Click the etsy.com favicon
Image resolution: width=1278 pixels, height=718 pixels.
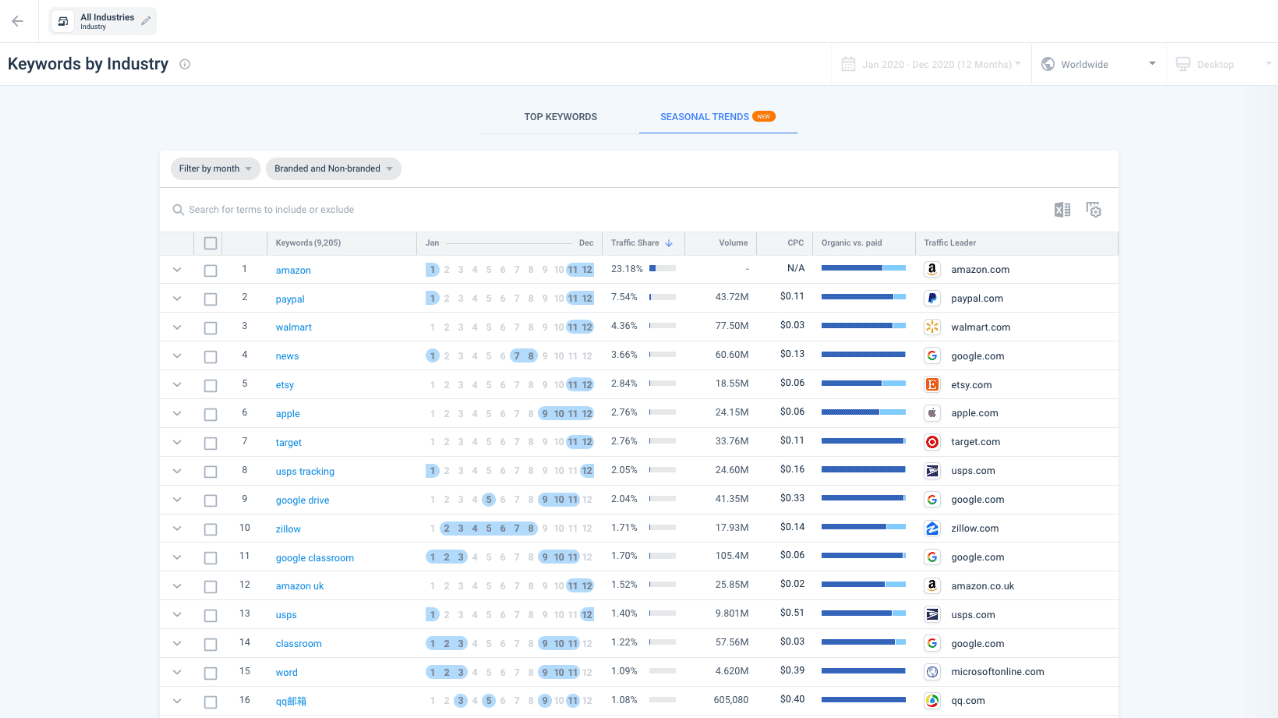pos(932,384)
